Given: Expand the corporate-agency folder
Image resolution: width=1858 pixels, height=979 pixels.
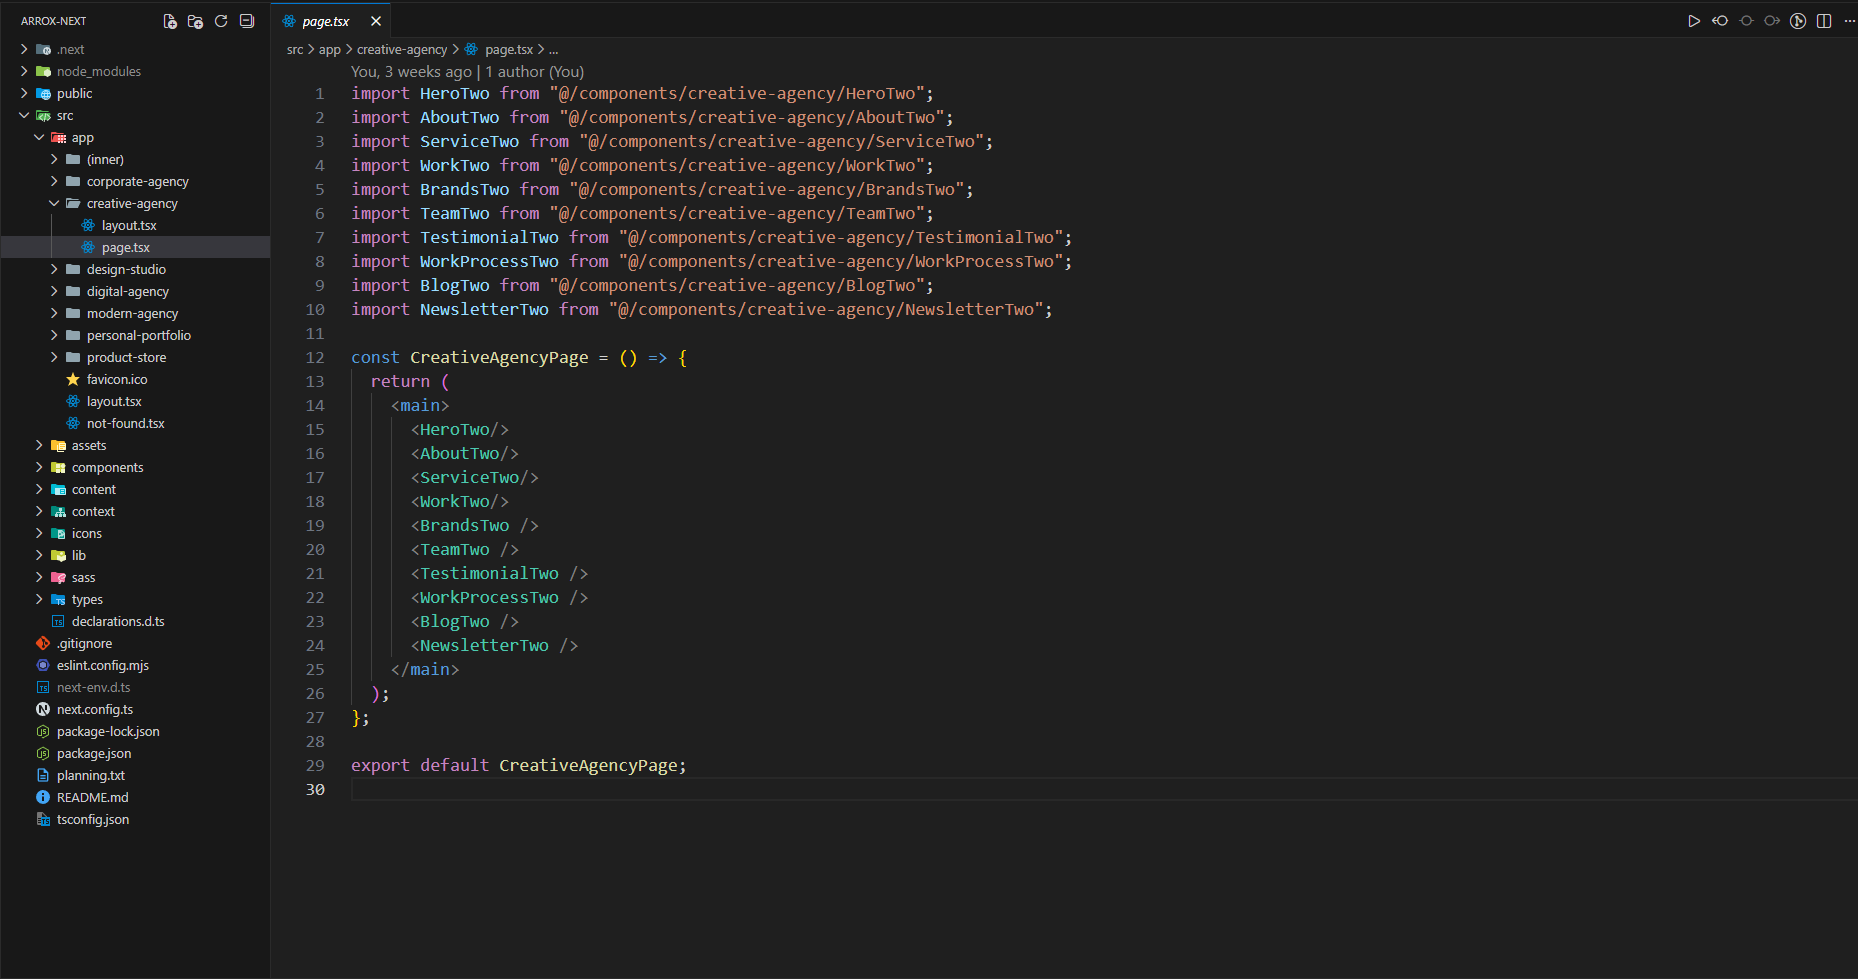Looking at the screenshot, I should point(54,182).
